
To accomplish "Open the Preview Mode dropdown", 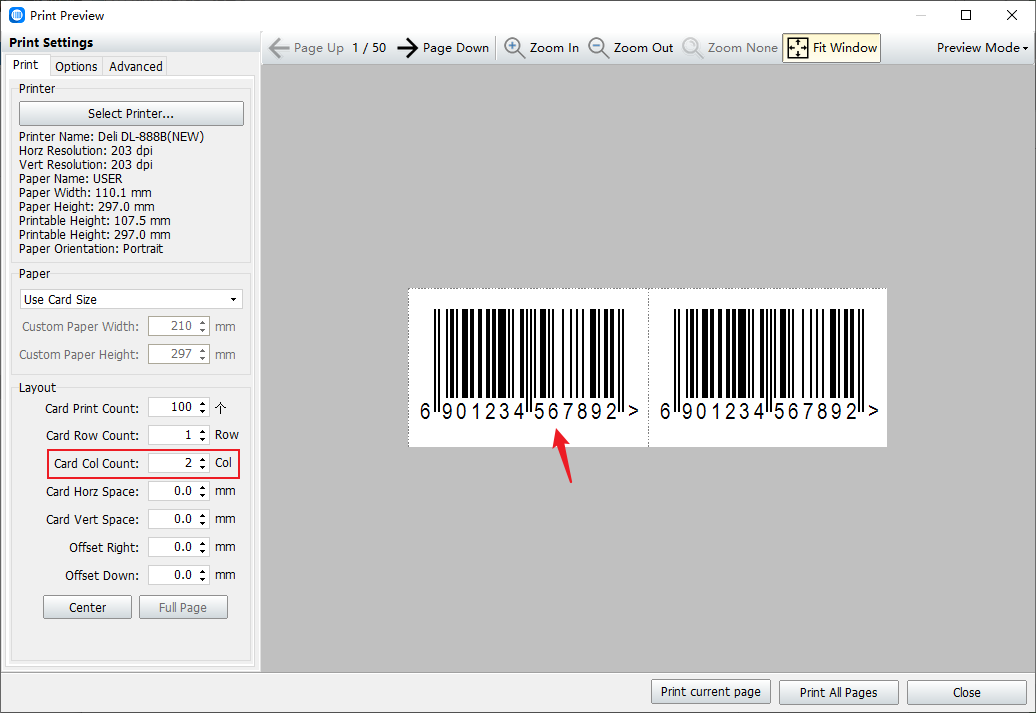I will [982, 48].
